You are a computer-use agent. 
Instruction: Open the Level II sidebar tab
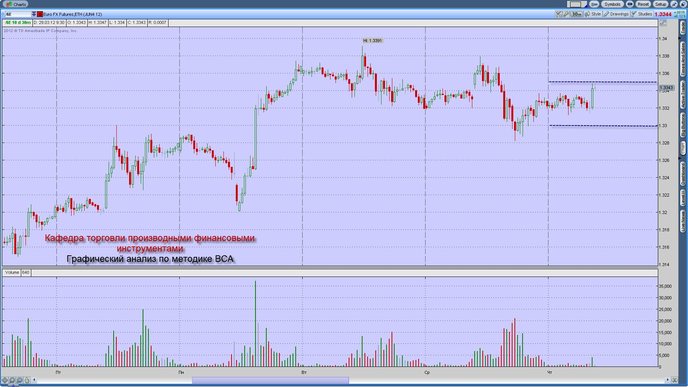683,197
